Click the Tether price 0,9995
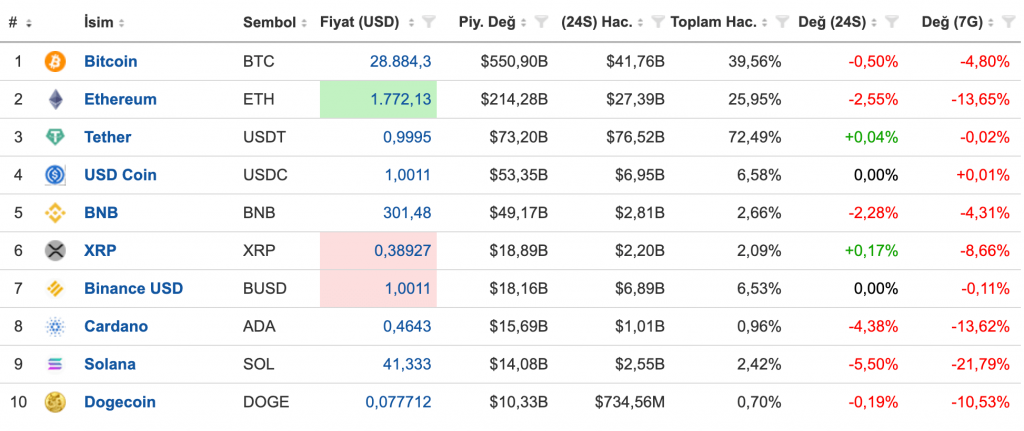This screenshot has height=431, width=1024. click(x=407, y=138)
